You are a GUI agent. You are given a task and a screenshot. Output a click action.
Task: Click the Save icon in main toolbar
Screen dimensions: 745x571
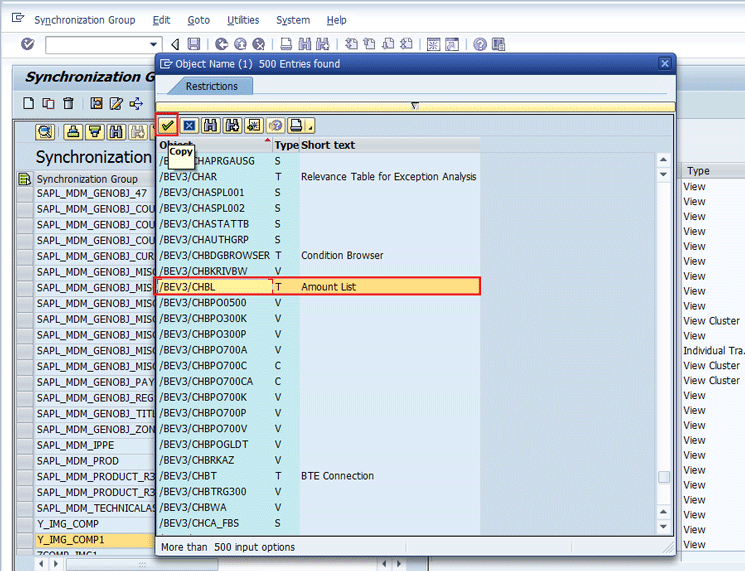(194, 44)
